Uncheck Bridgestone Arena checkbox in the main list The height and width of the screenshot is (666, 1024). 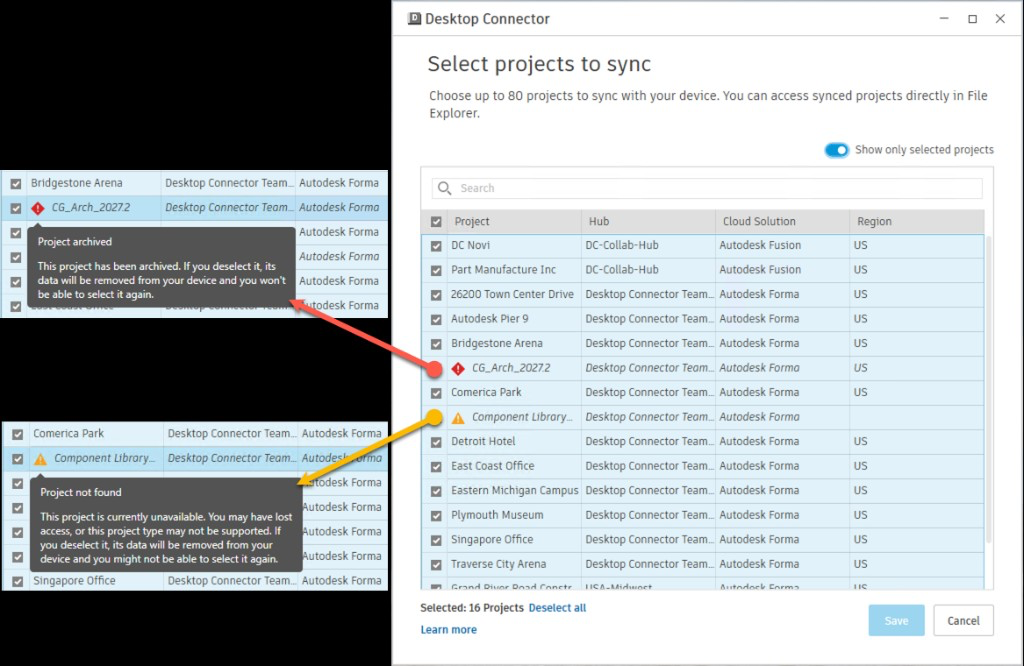click(436, 344)
